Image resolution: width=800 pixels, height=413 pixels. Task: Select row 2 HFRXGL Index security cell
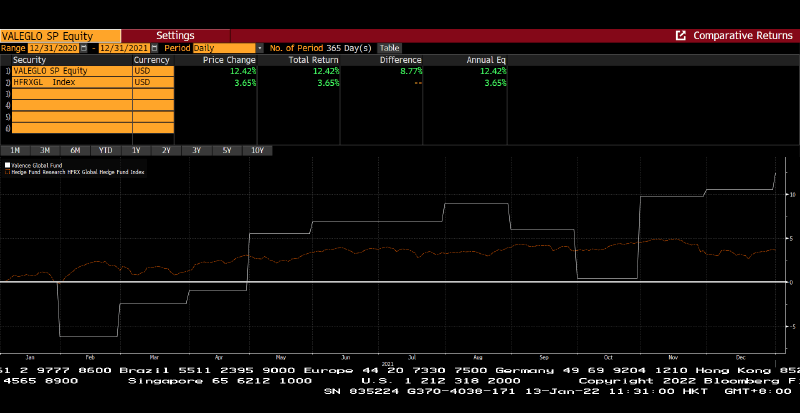pos(72,82)
